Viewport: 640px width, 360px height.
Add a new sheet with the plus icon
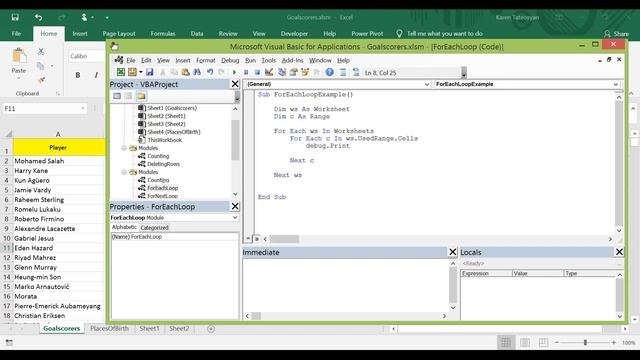click(211, 329)
